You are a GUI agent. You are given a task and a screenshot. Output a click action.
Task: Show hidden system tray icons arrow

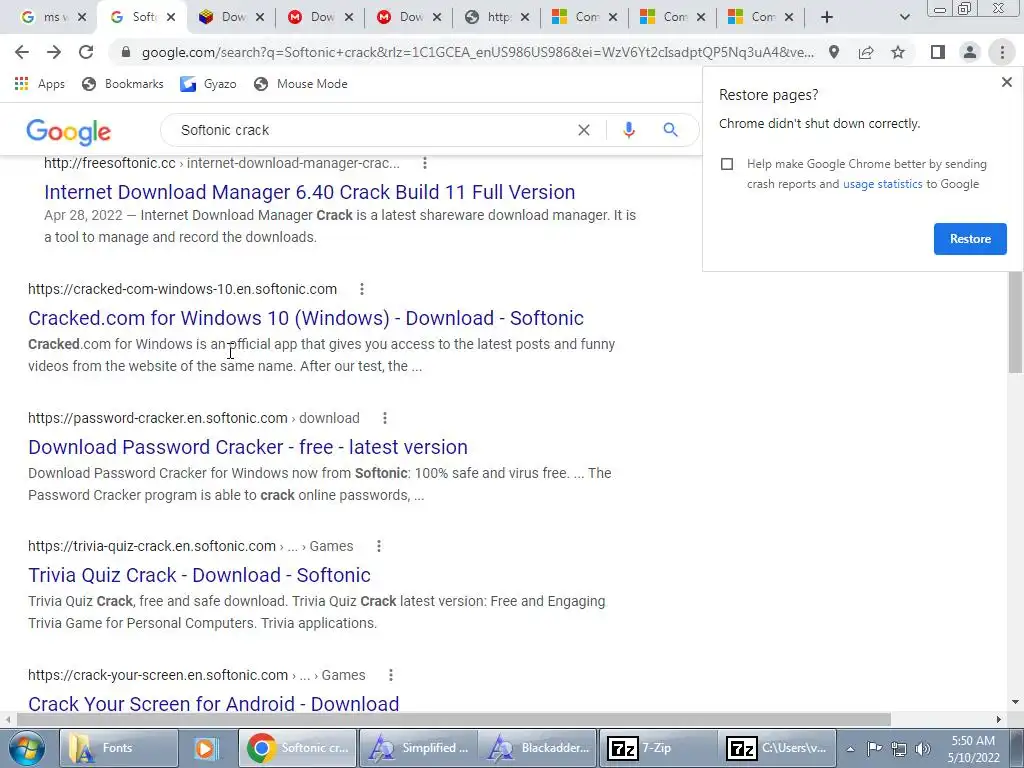[850, 748]
